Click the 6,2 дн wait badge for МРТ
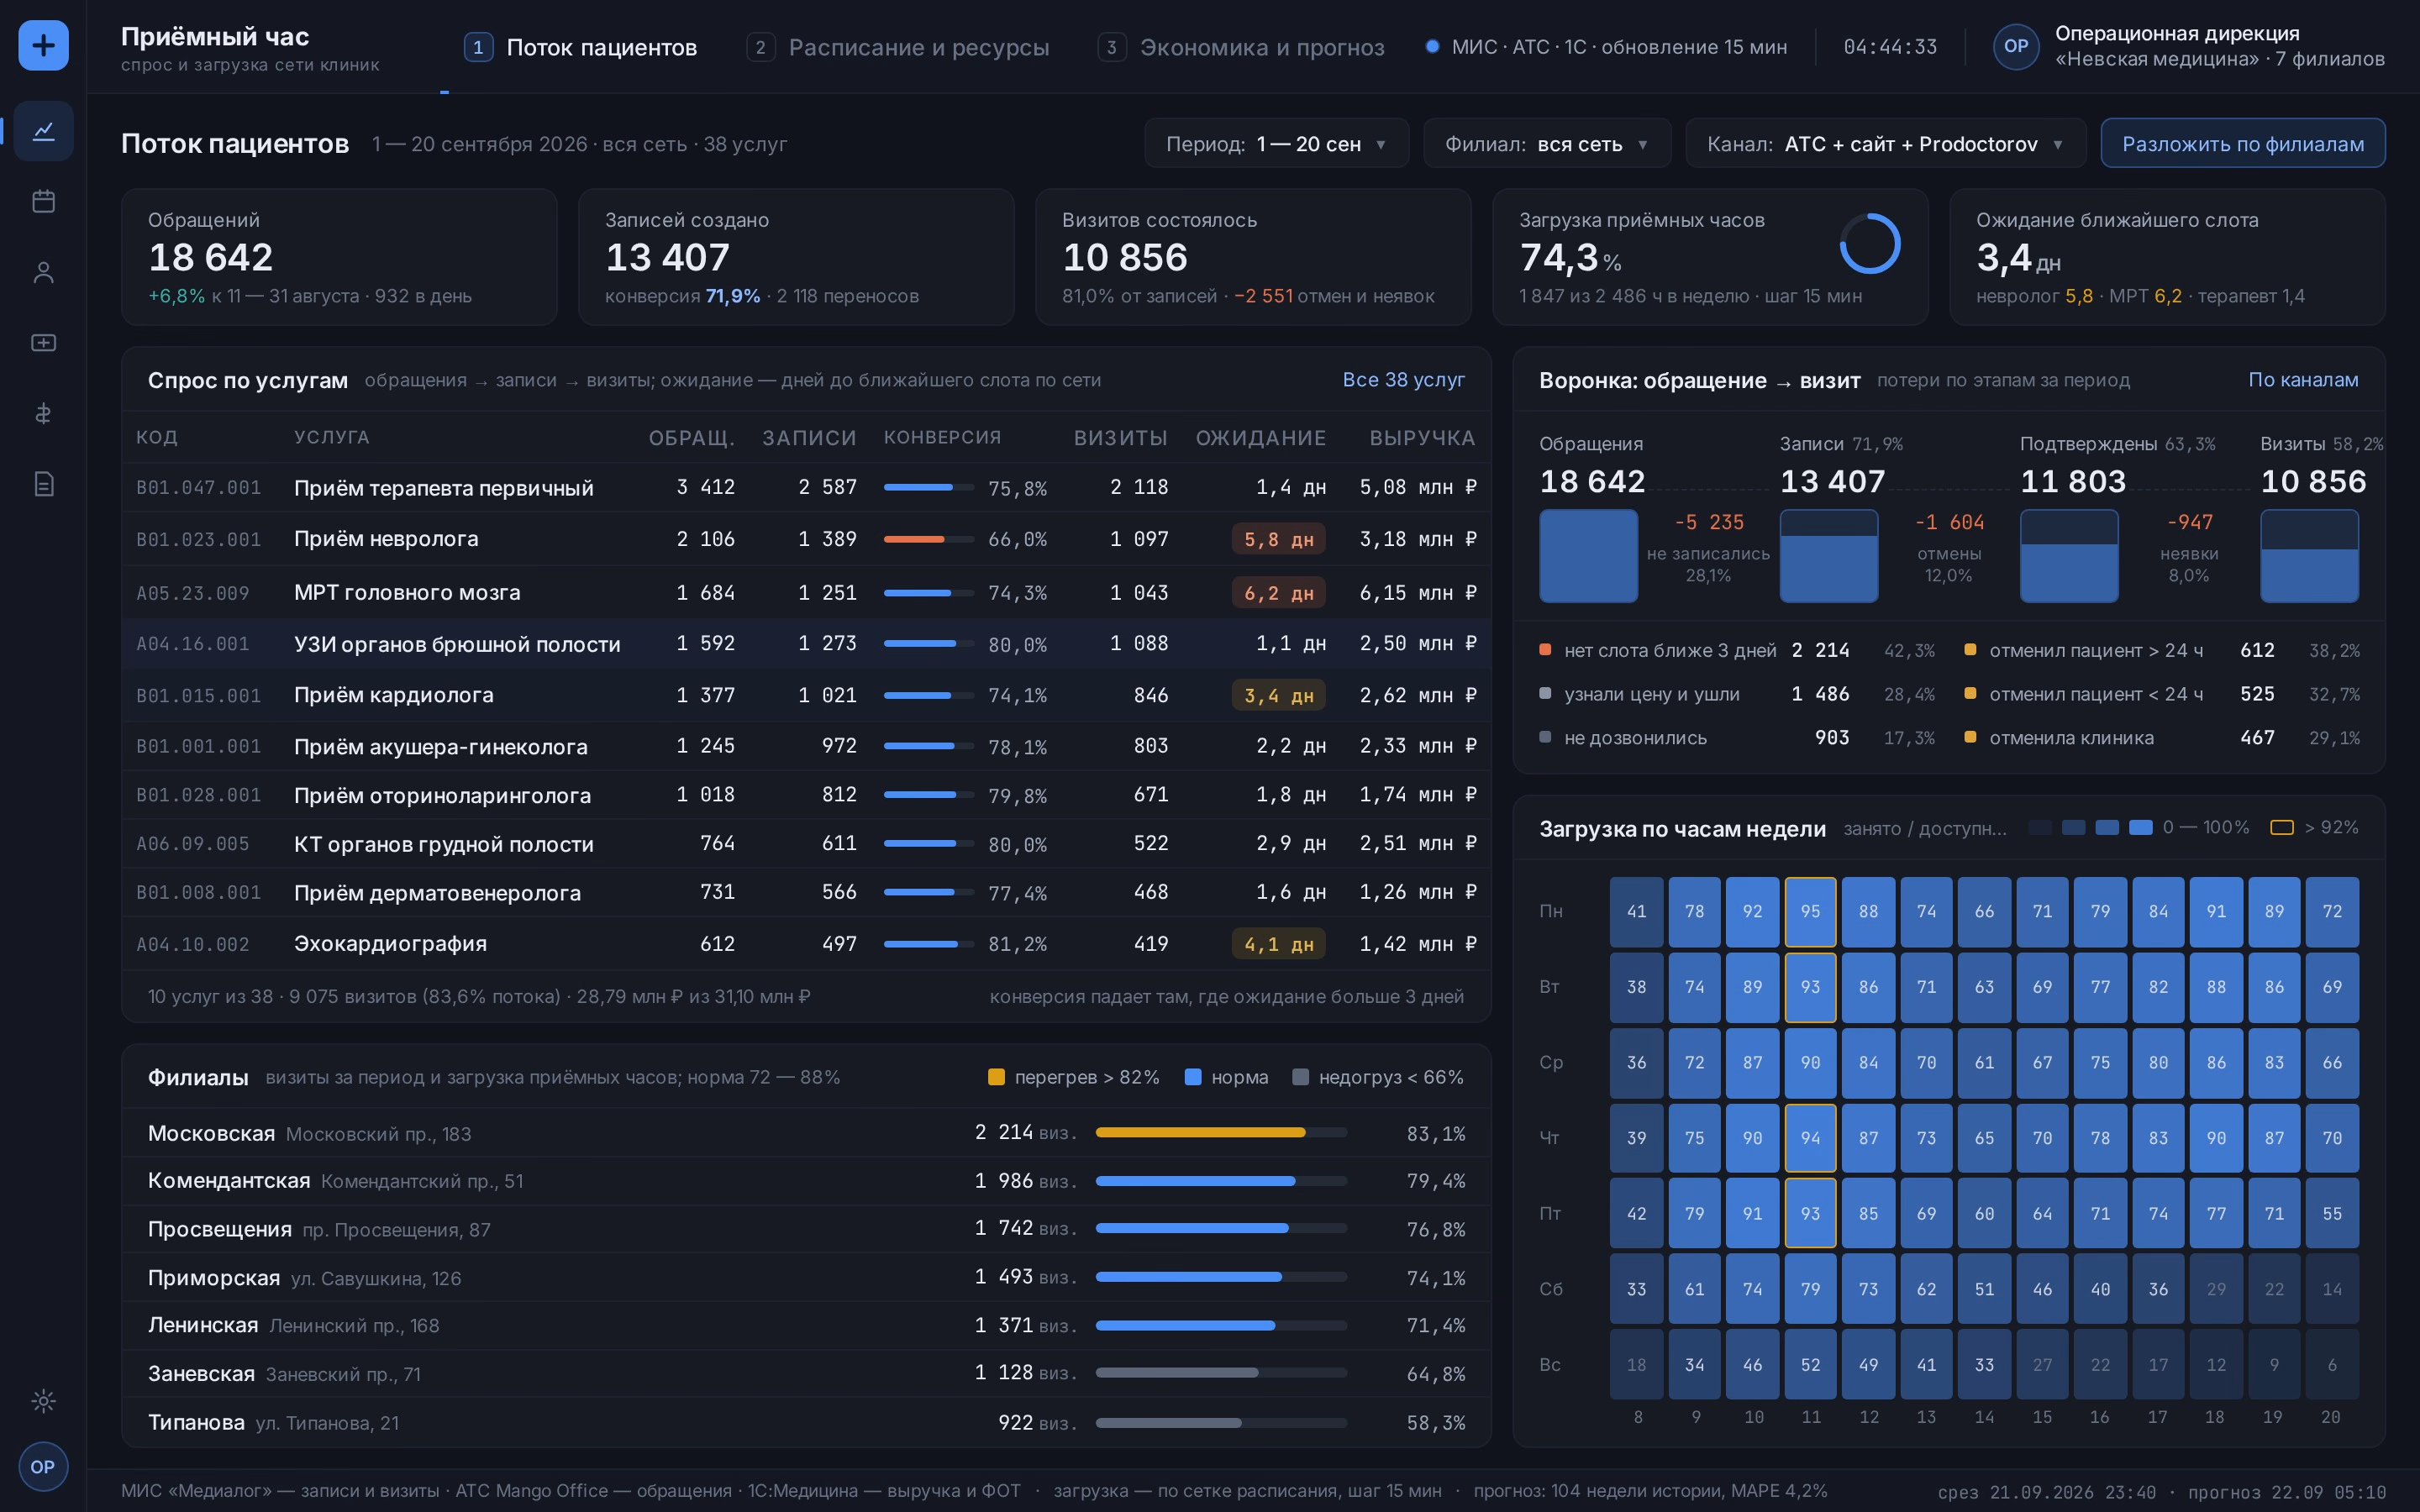Viewport: 2420px width, 1512px height. pyautogui.click(x=1279, y=593)
